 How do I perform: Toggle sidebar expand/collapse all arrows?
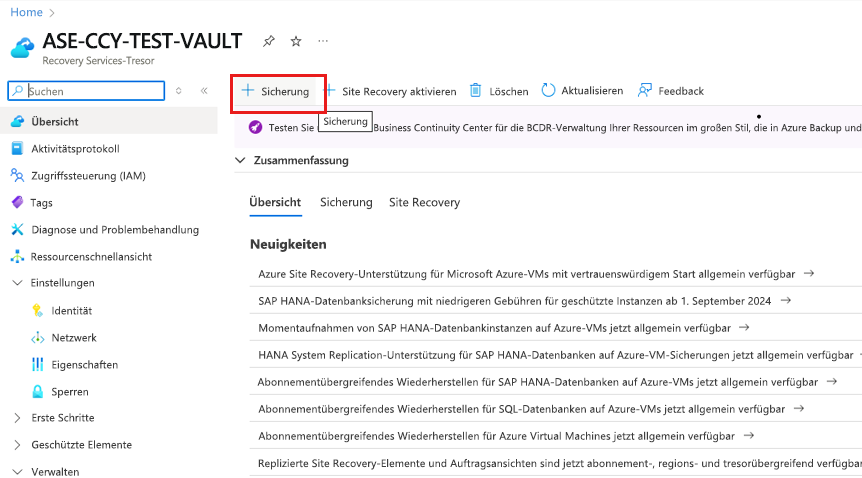[x=179, y=91]
